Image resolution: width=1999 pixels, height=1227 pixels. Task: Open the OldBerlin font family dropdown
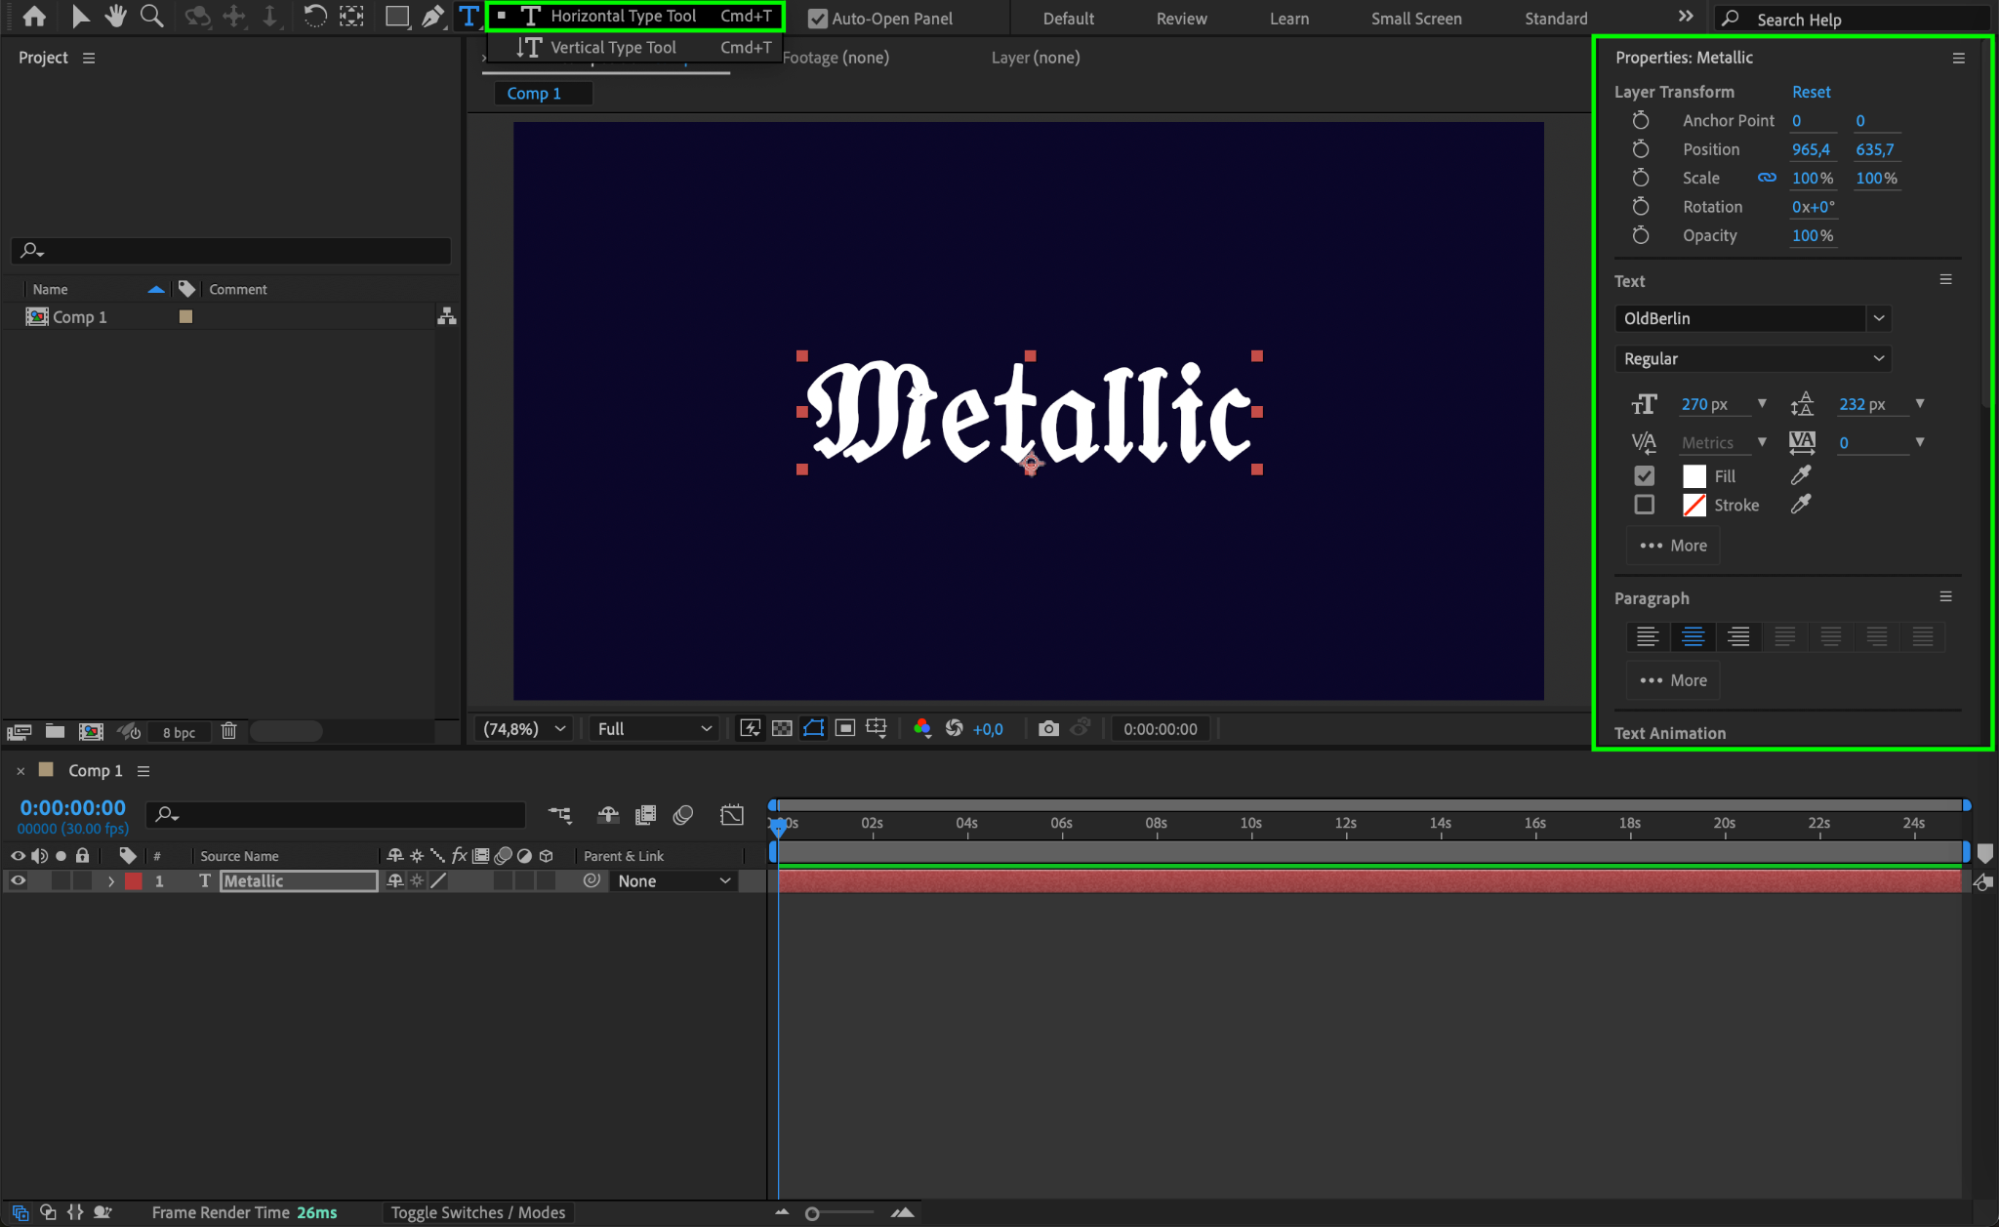coord(1878,318)
